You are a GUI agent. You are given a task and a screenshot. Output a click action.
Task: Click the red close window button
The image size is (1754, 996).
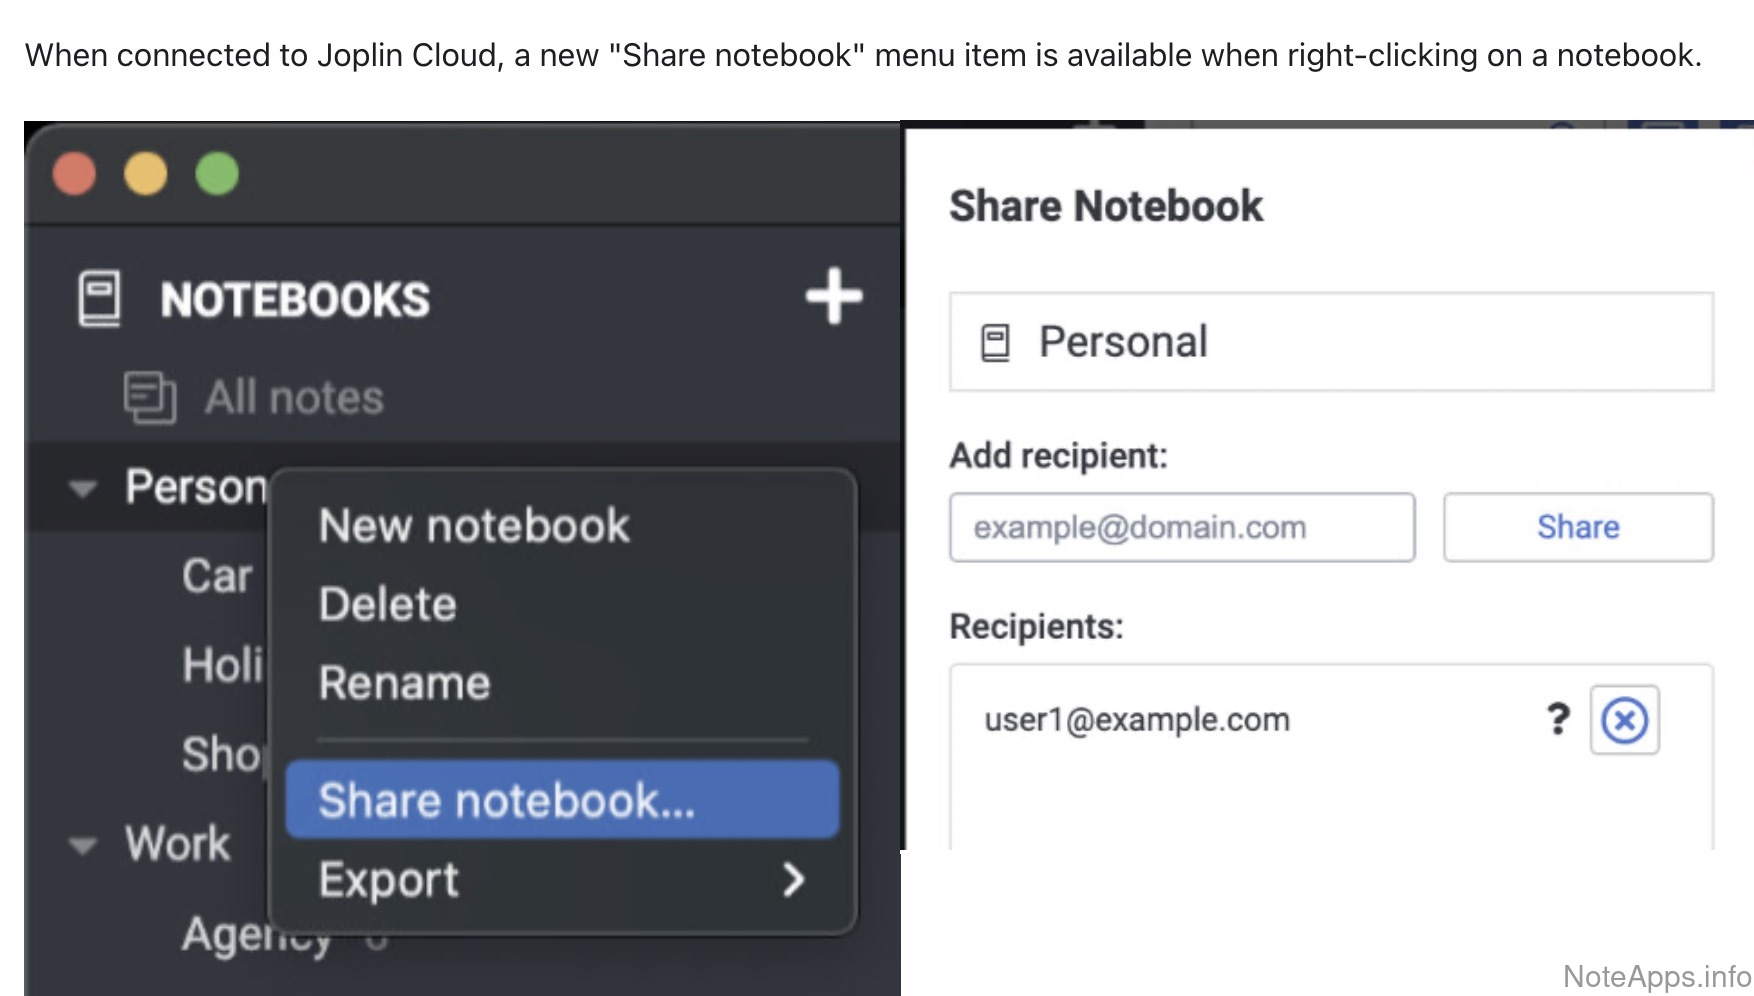74,174
